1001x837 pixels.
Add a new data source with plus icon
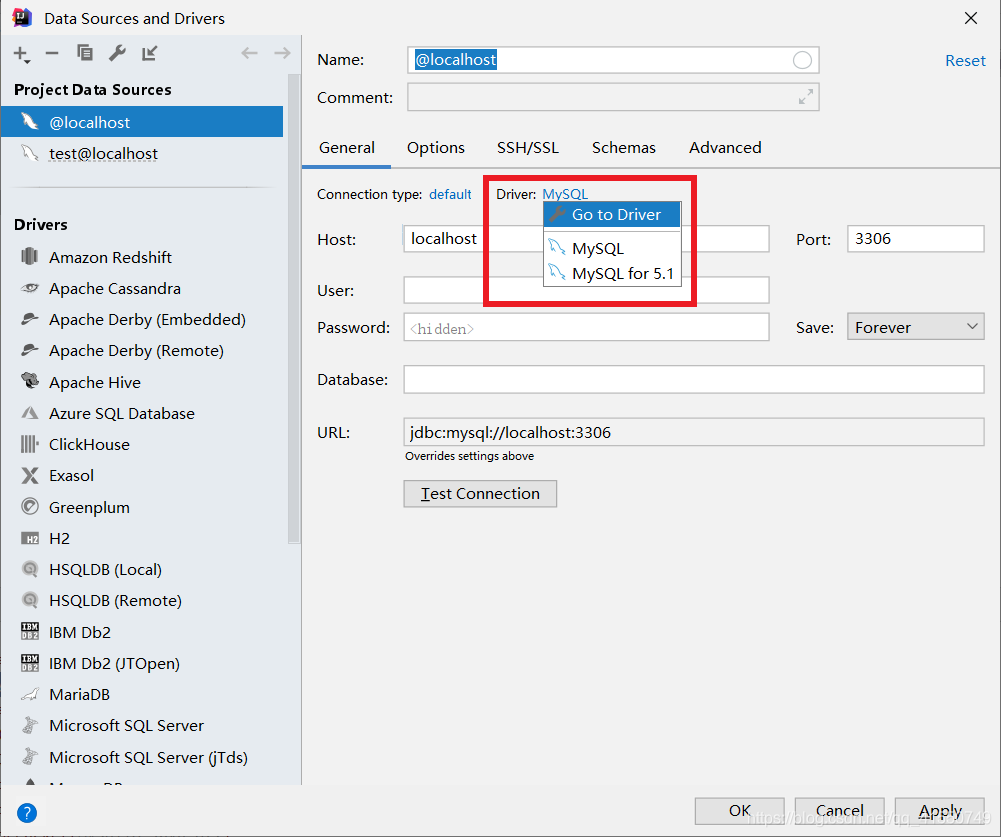click(x=21, y=54)
